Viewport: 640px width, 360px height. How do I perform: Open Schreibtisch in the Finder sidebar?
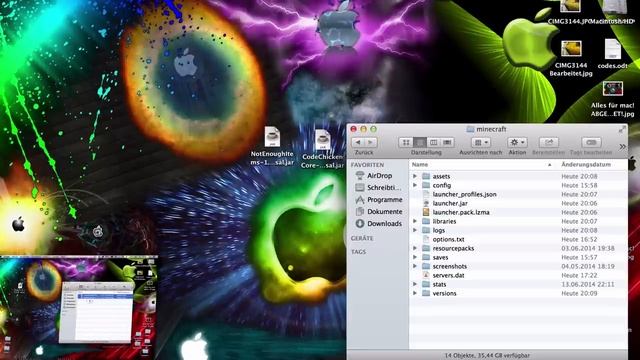tap(378, 188)
